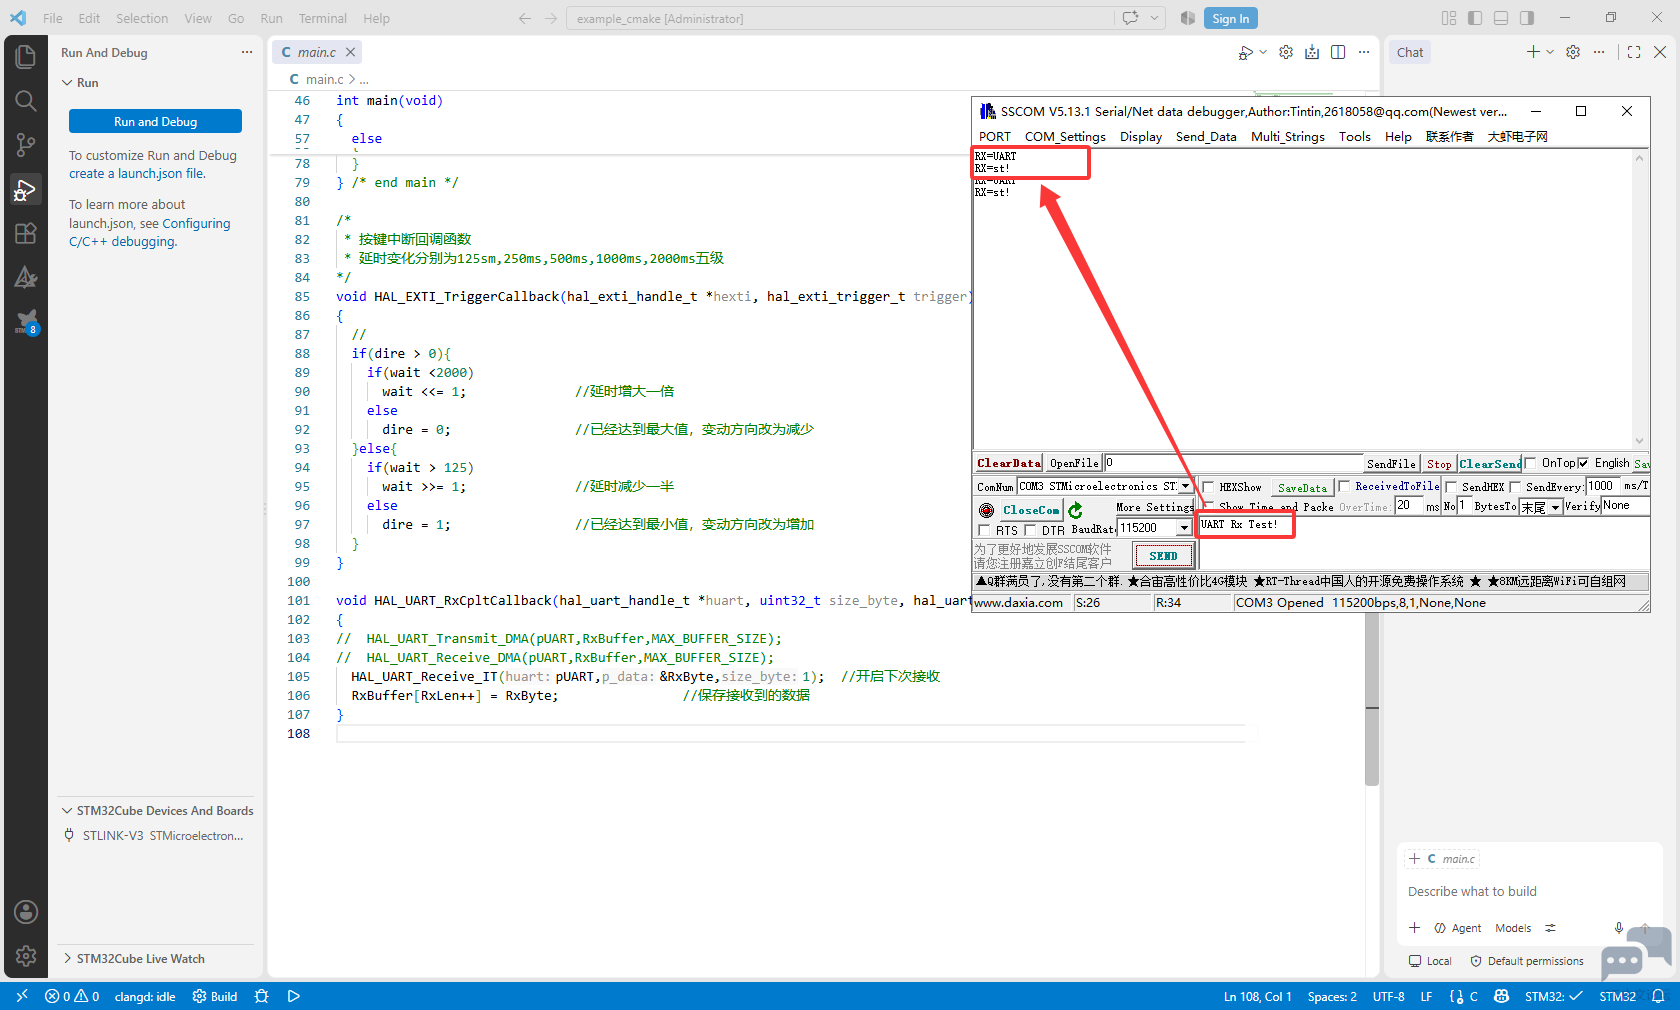Open the Accounts icon in activity bar
The image size is (1680, 1010).
(26, 912)
